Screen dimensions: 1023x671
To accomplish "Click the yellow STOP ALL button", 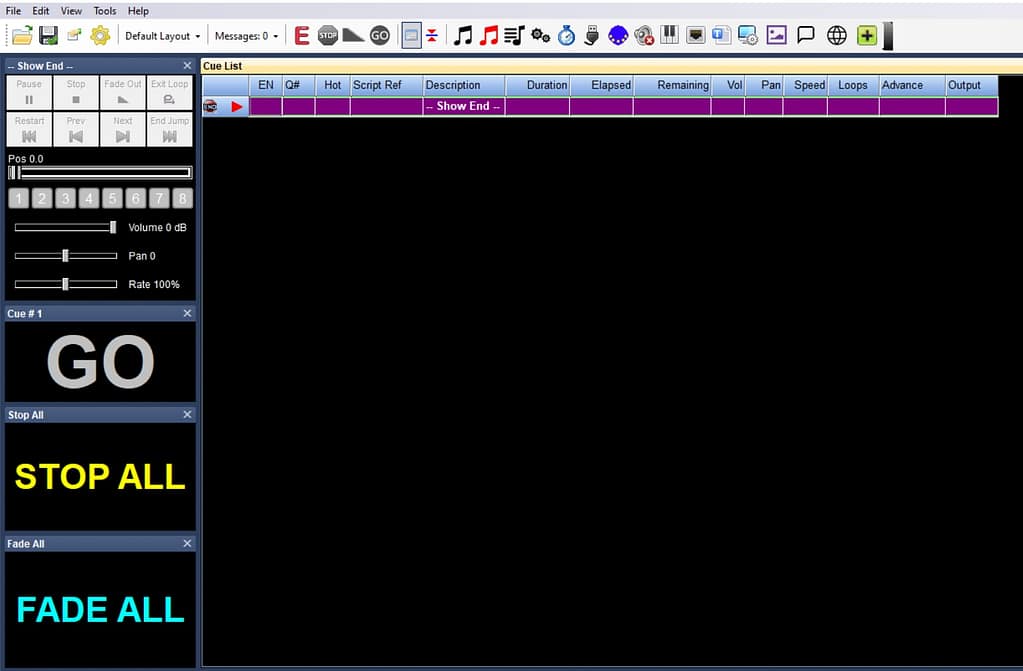I will [99, 477].
